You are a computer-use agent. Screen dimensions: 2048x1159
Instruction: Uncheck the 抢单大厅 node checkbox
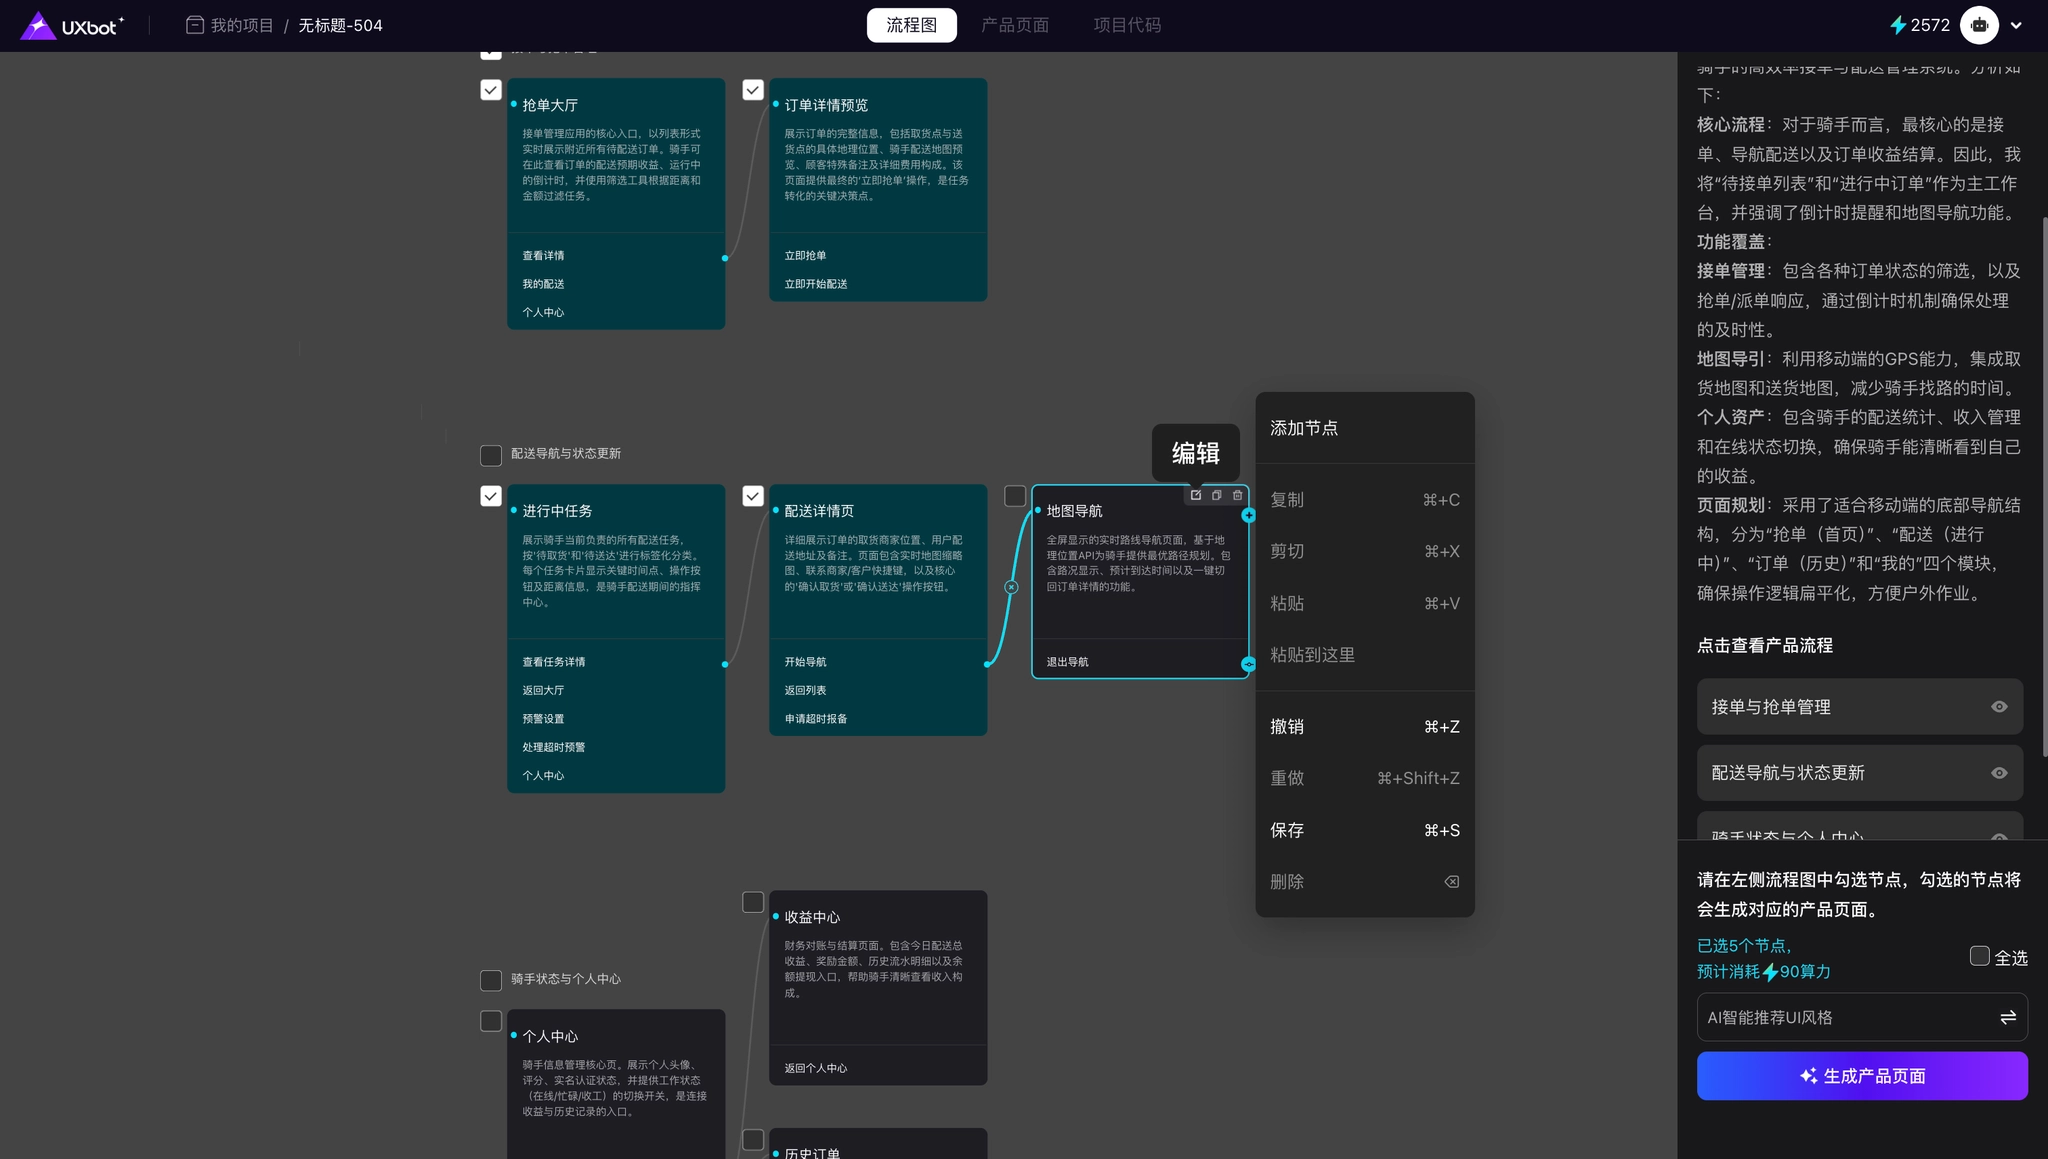491,90
